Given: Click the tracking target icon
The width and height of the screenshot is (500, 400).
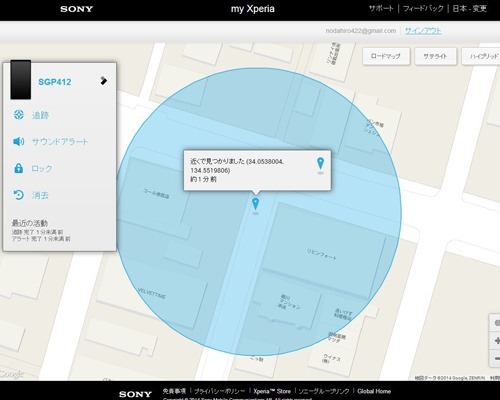Looking at the screenshot, I should 19,115.
